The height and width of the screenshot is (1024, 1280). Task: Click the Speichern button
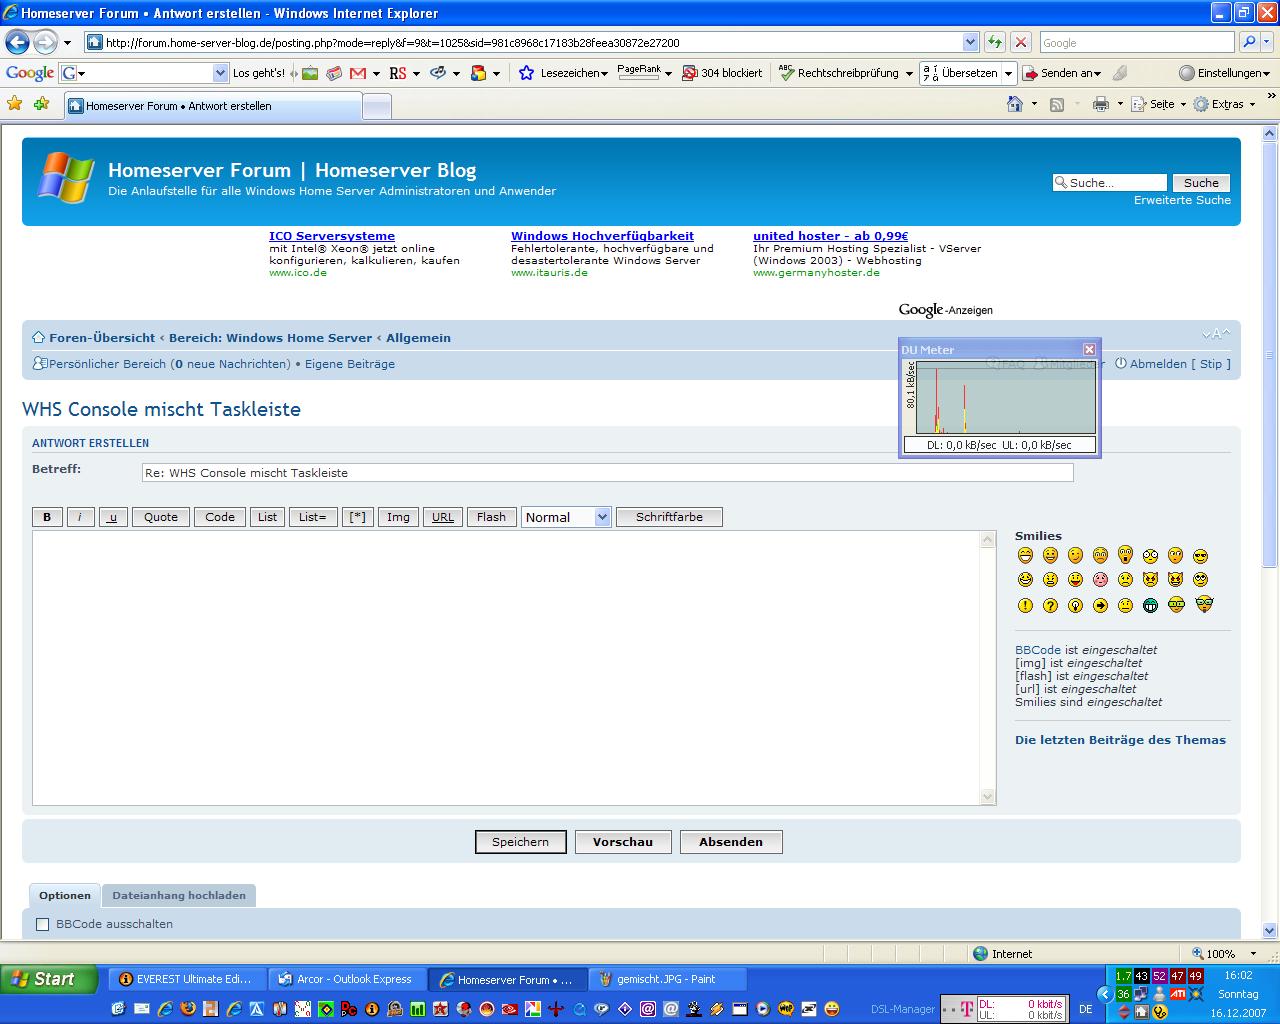tap(520, 842)
